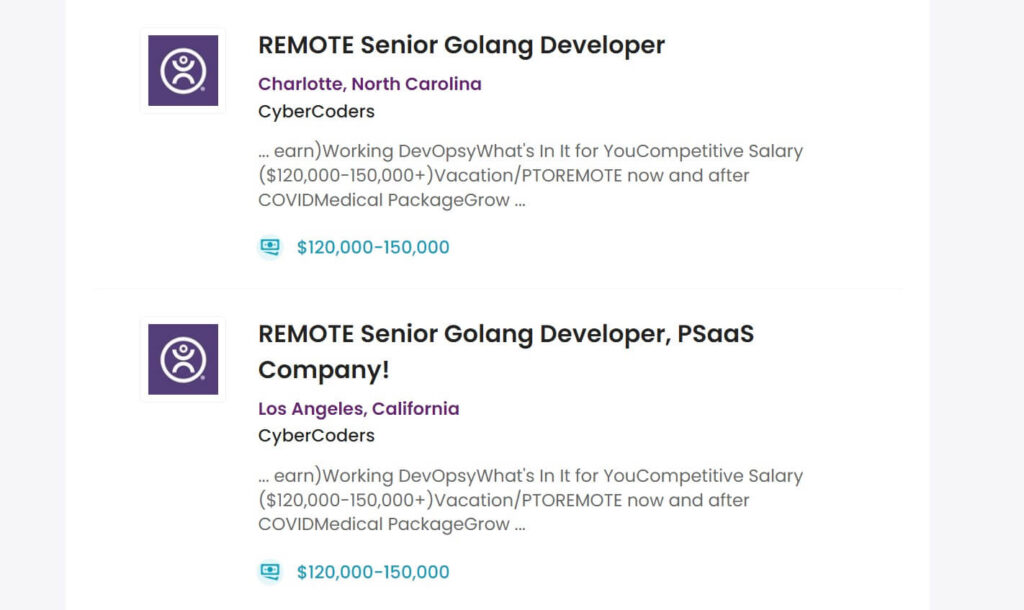Click salary money icon in Charlotte listing
This screenshot has width=1024, height=610.
pyautogui.click(x=270, y=247)
